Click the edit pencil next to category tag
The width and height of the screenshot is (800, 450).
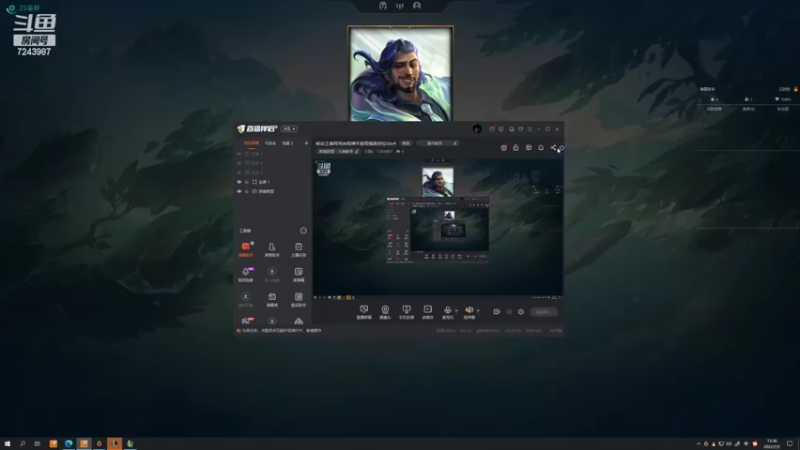(357, 152)
